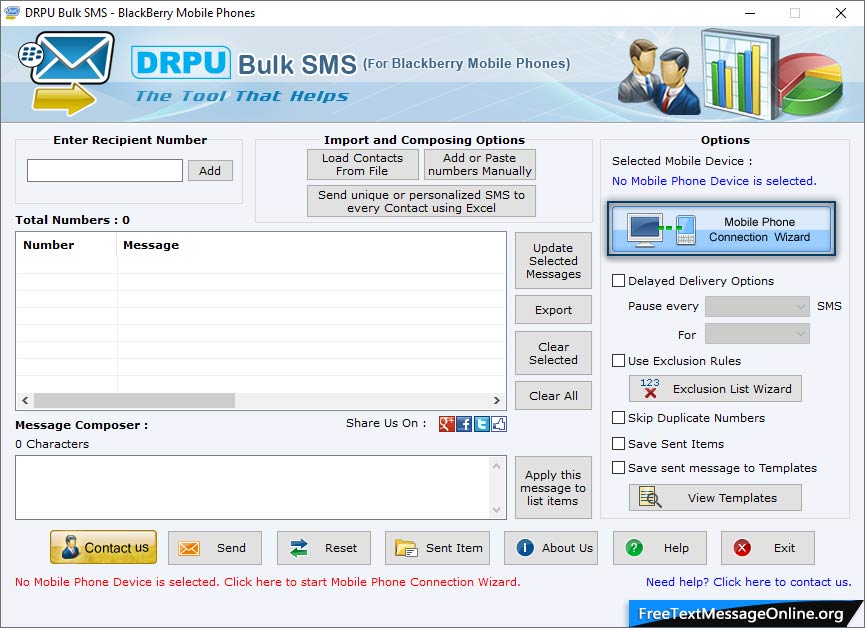Click Clear Selected button
Screen dimensions: 865x628
553,353
